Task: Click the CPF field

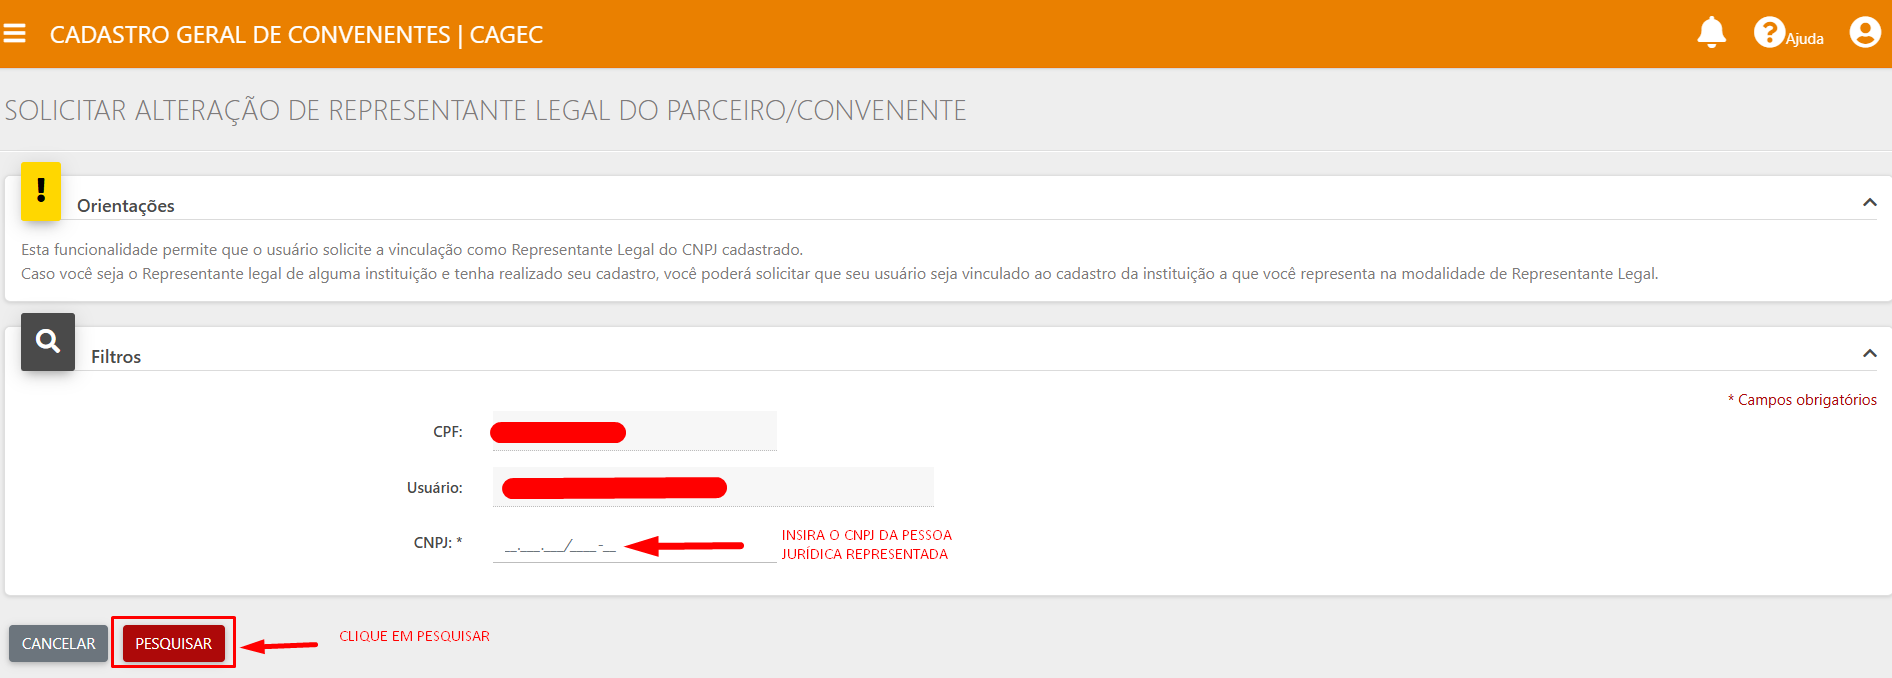Action: pyautogui.click(x=634, y=432)
